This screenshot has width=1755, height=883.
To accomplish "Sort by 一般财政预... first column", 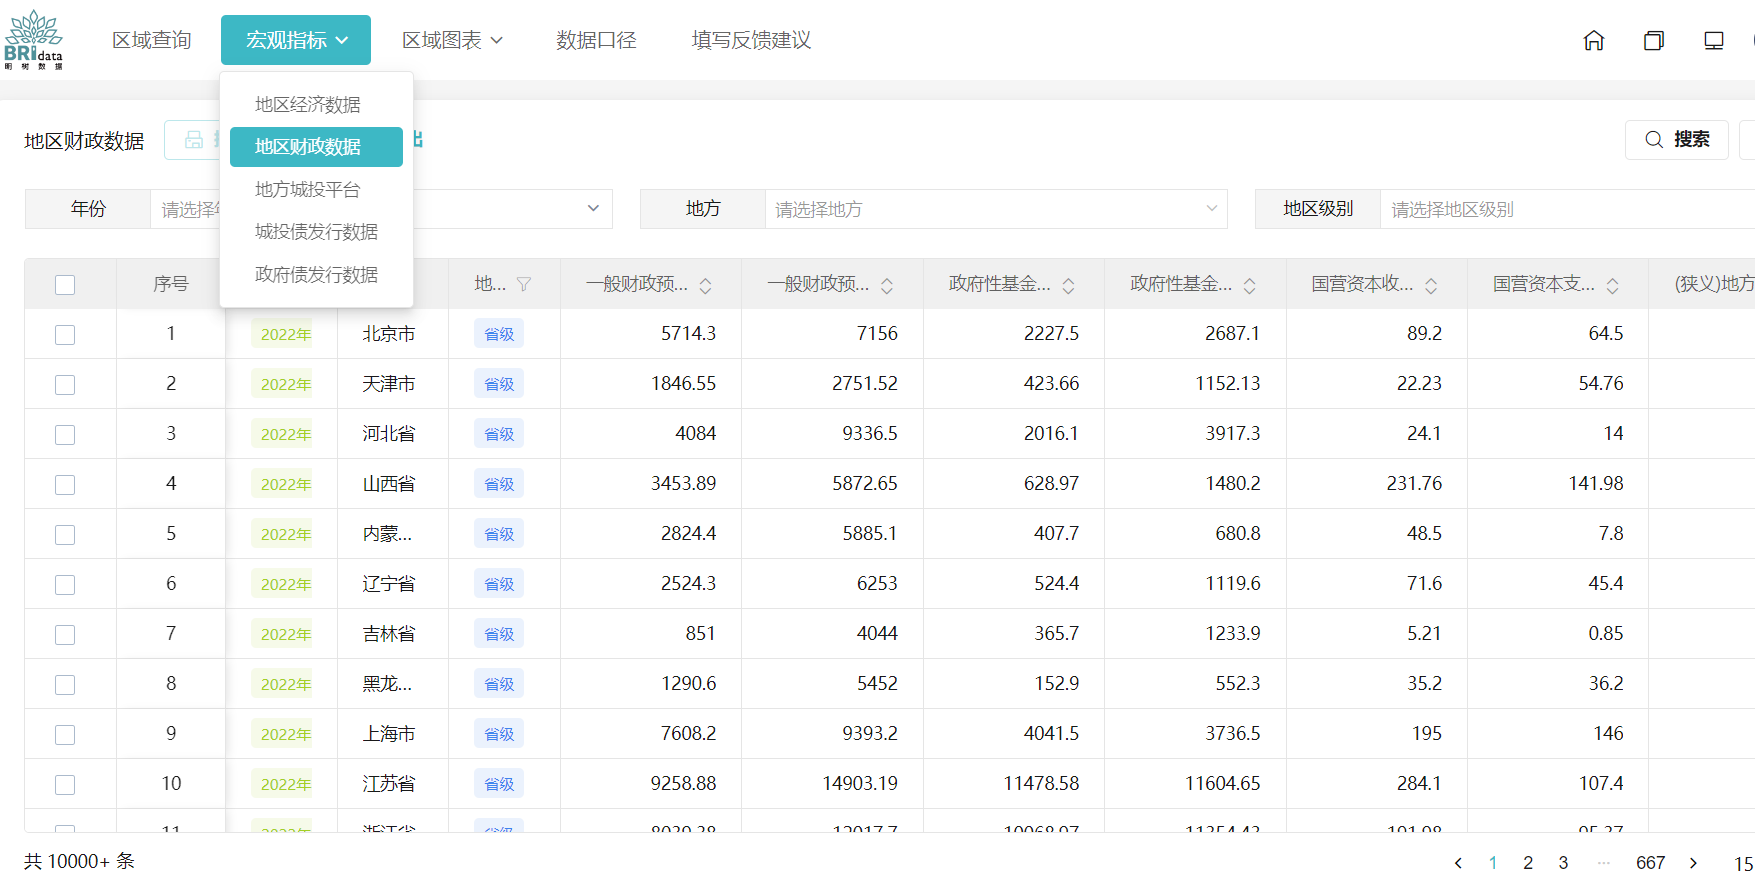I will 706,285.
